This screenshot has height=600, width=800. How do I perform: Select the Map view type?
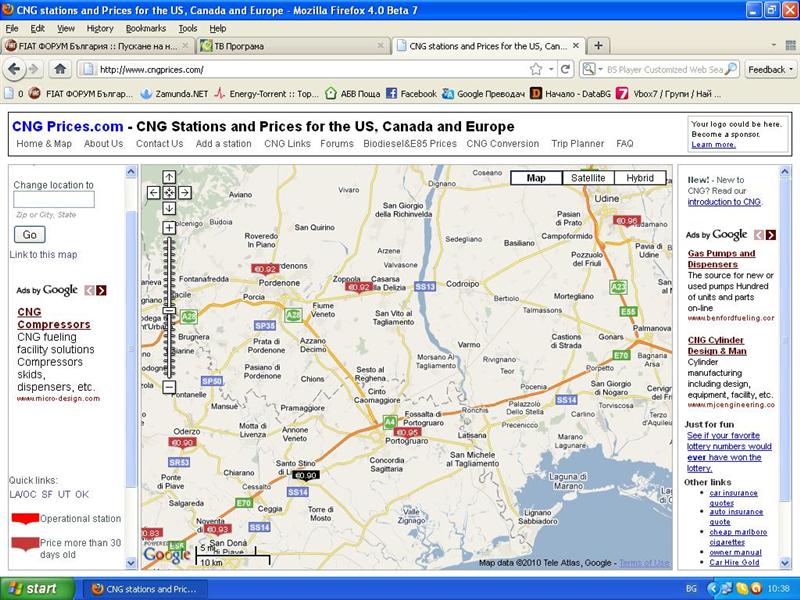(536, 178)
